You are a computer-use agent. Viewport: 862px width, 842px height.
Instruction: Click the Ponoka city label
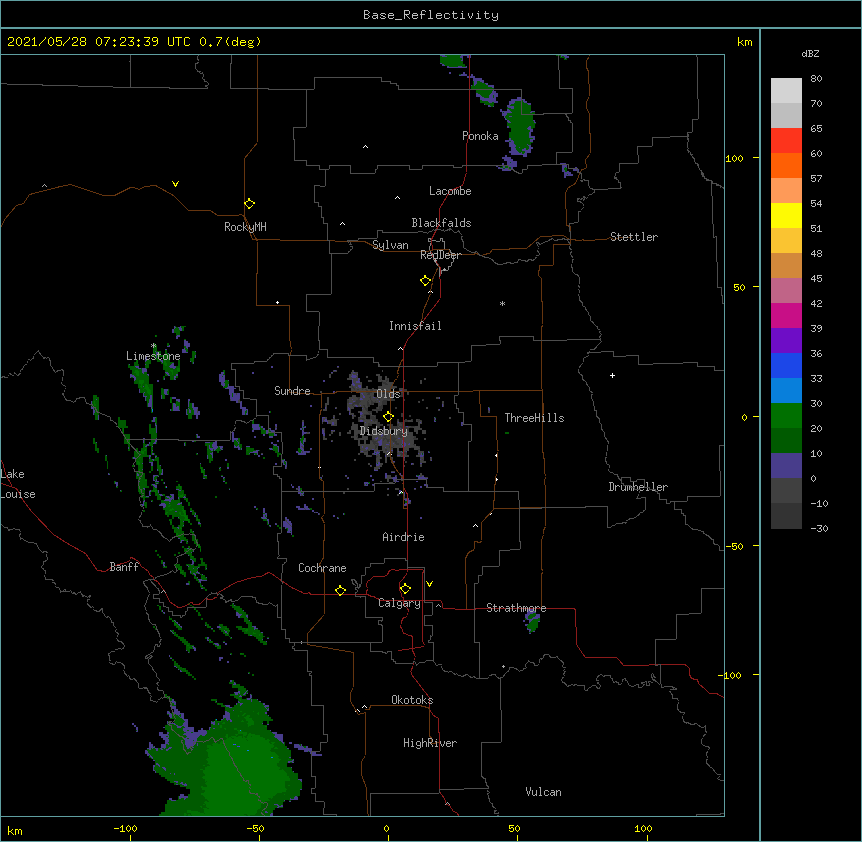point(480,136)
